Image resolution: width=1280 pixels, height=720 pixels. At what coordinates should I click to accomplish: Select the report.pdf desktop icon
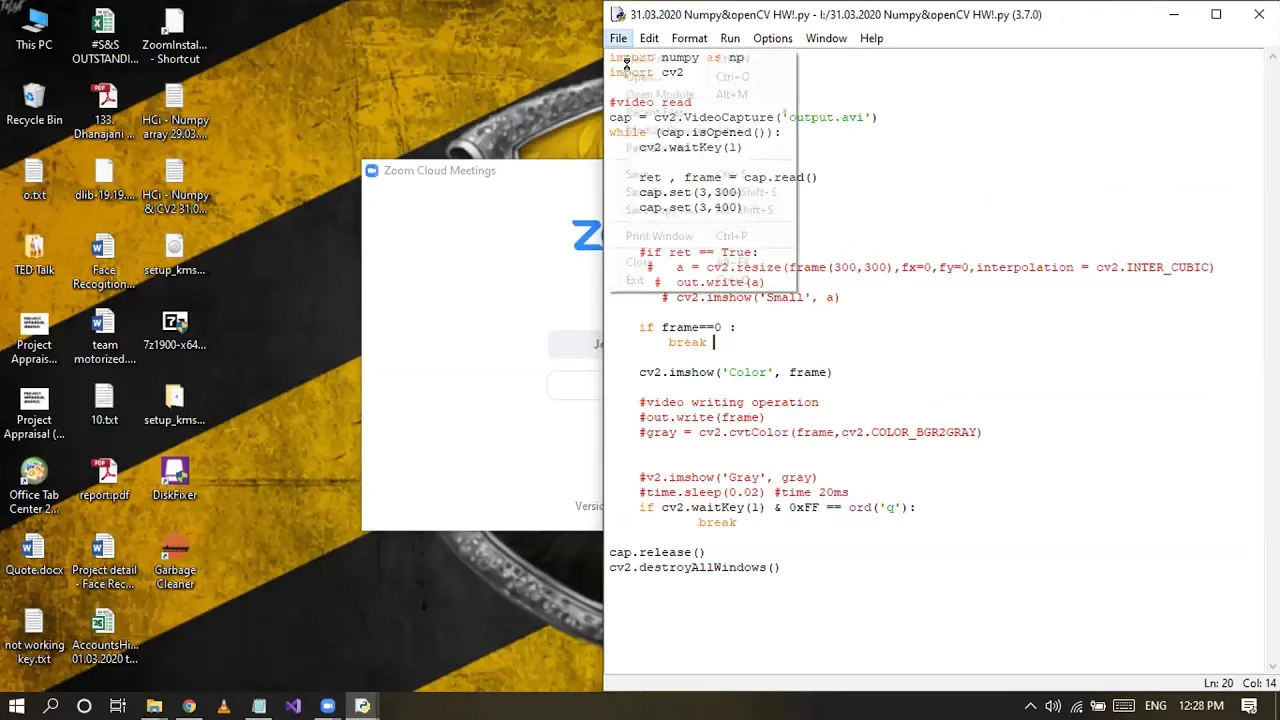[104, 480]
